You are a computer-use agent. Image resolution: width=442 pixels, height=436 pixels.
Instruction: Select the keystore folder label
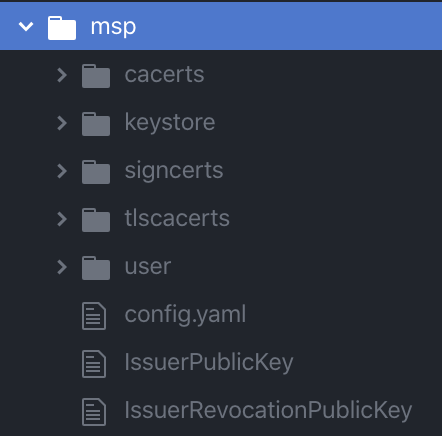(170, 123)
